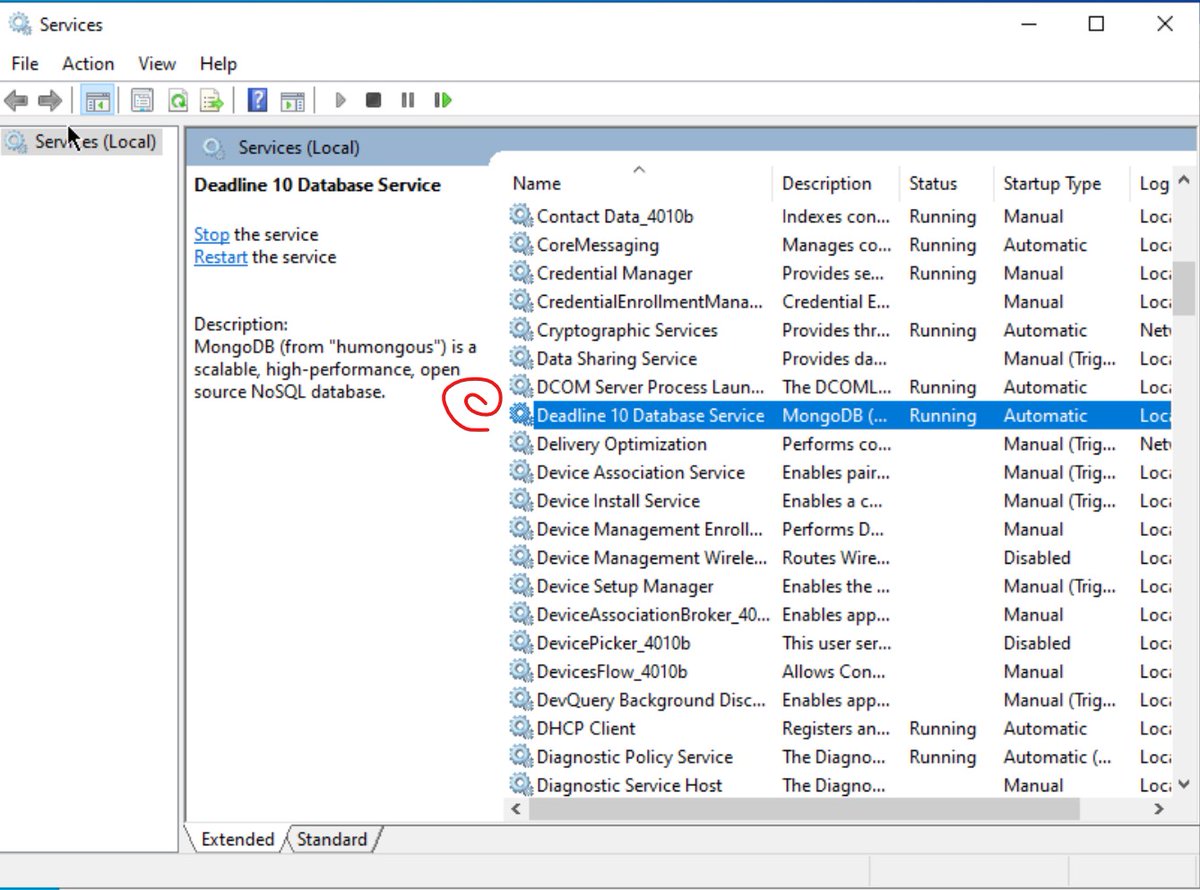Click the Export List toolbar icon
This screenshot has width=1200, height=890.
[211, 100]
